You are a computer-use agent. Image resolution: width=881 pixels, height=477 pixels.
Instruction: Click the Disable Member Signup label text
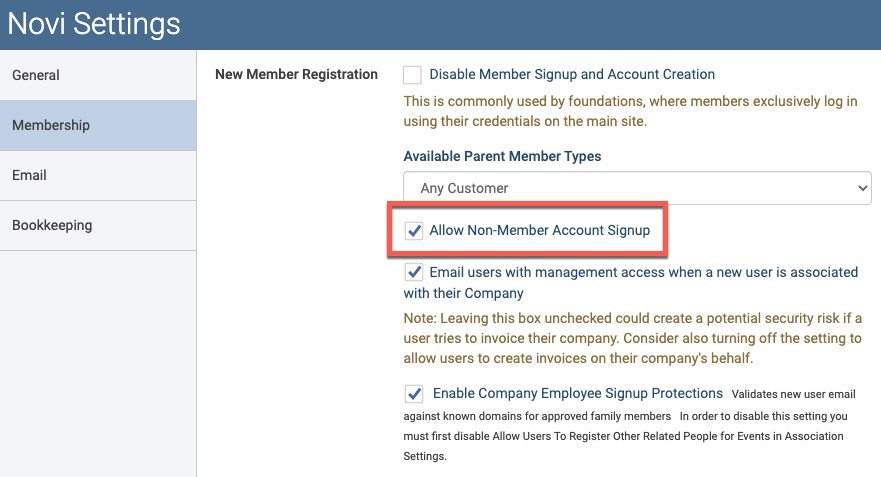[572, 74]
